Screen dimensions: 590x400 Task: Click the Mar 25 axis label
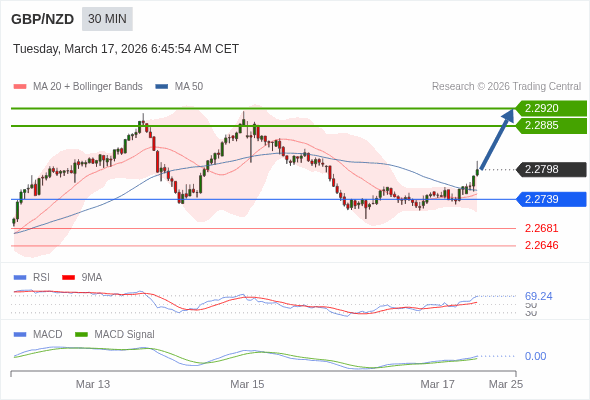click(506, 384)
